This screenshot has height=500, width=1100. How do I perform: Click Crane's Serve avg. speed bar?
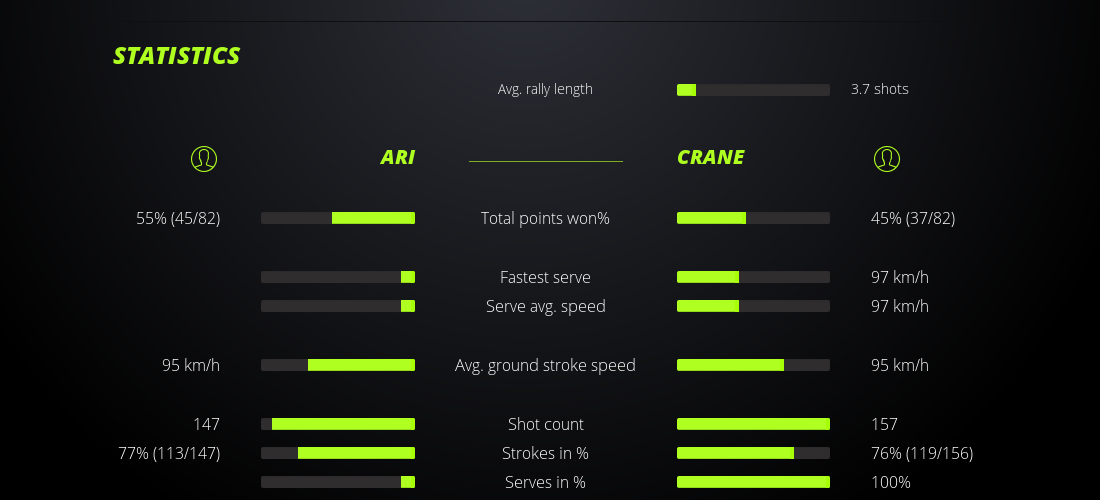click(x=753, y=306)
